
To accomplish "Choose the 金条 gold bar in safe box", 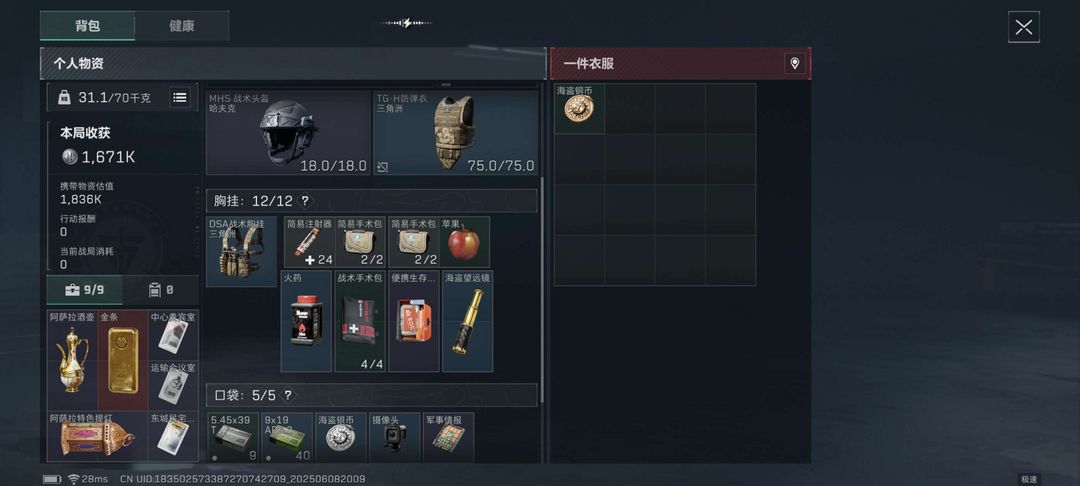I will point(123,360).
